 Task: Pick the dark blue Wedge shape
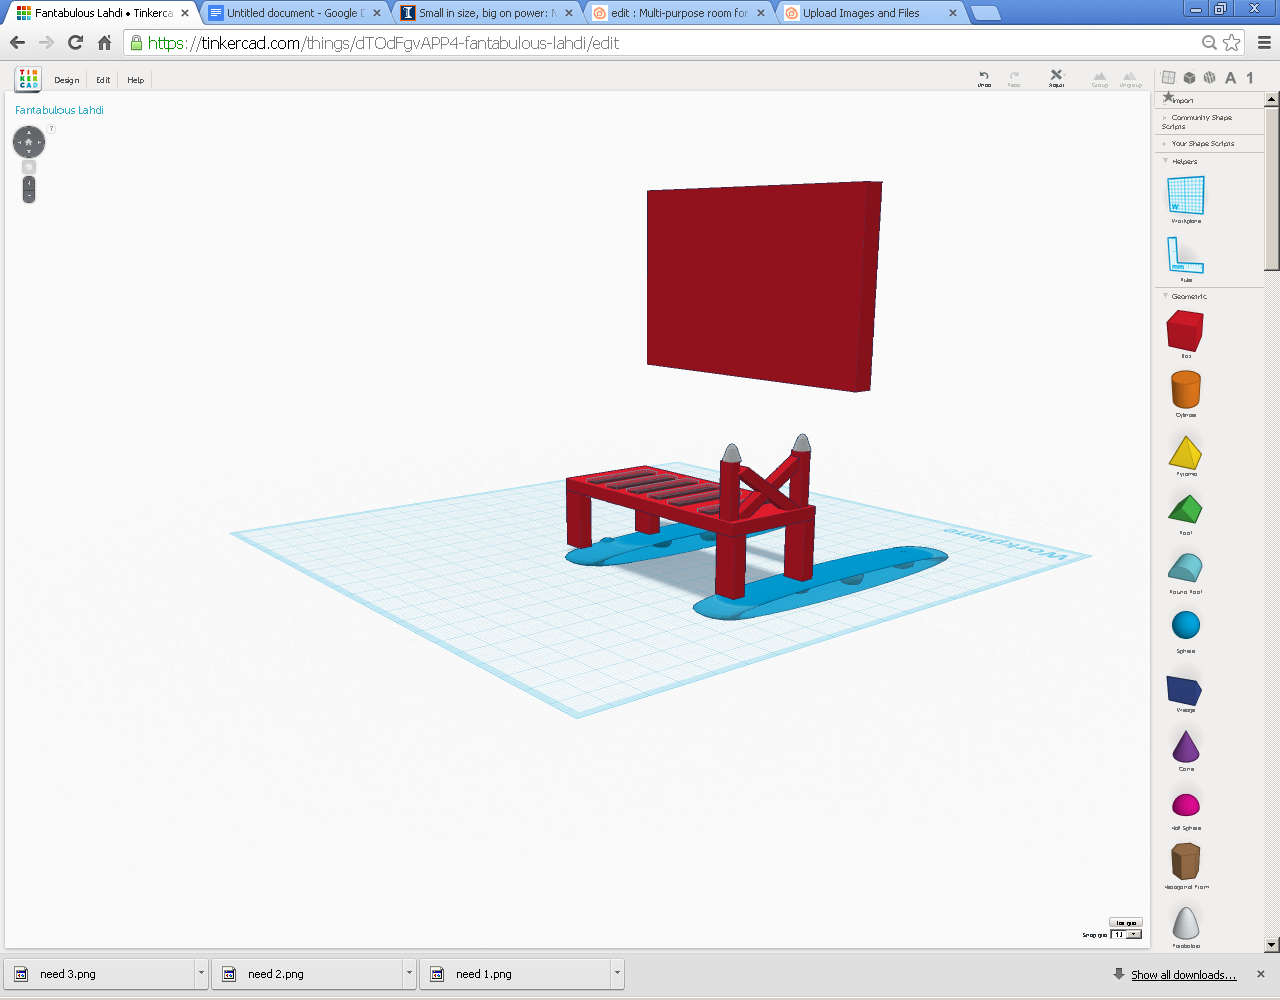pos(1185,690)
